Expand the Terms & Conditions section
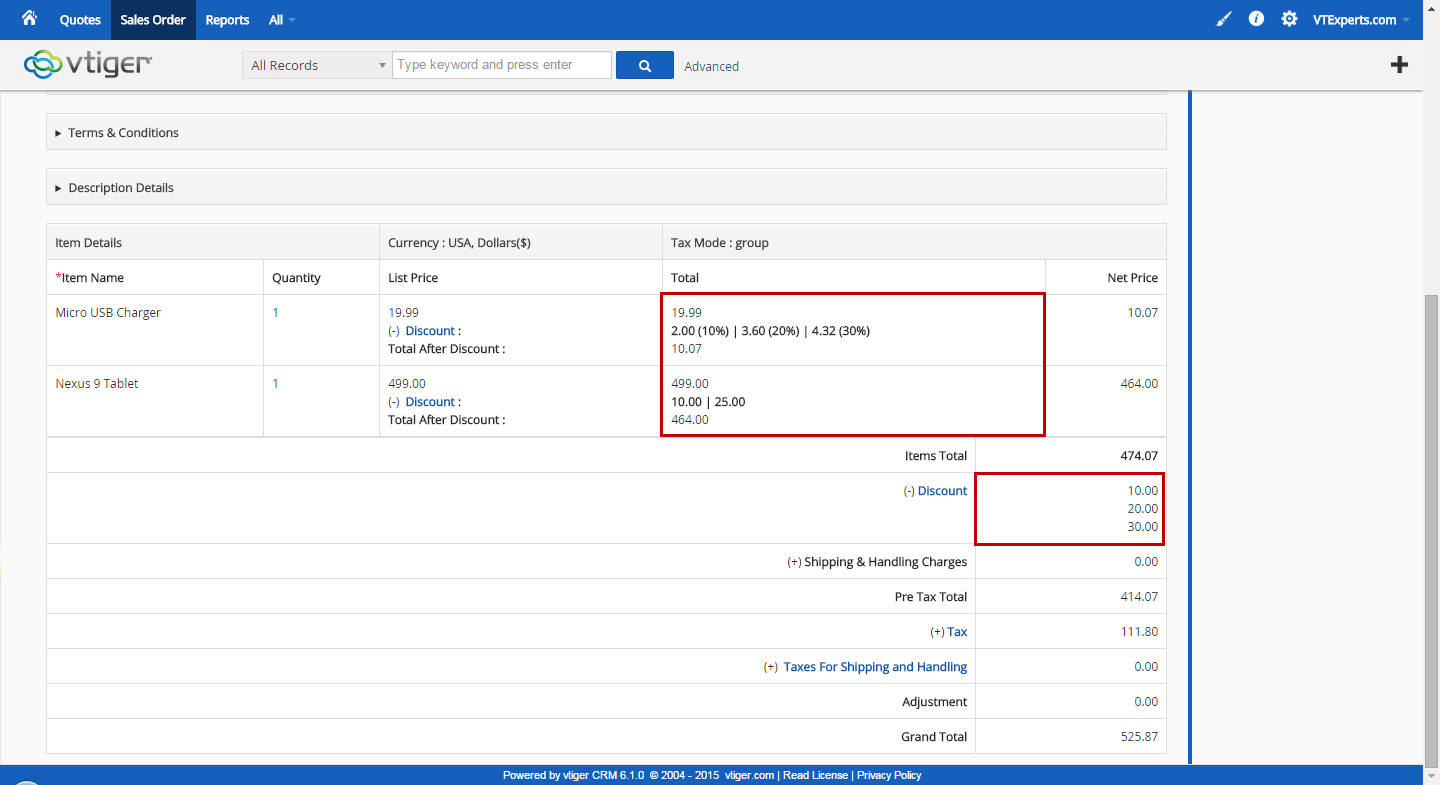Image resolution: width=1440 pixels, height=785 pixels. [x=606, y=132]
